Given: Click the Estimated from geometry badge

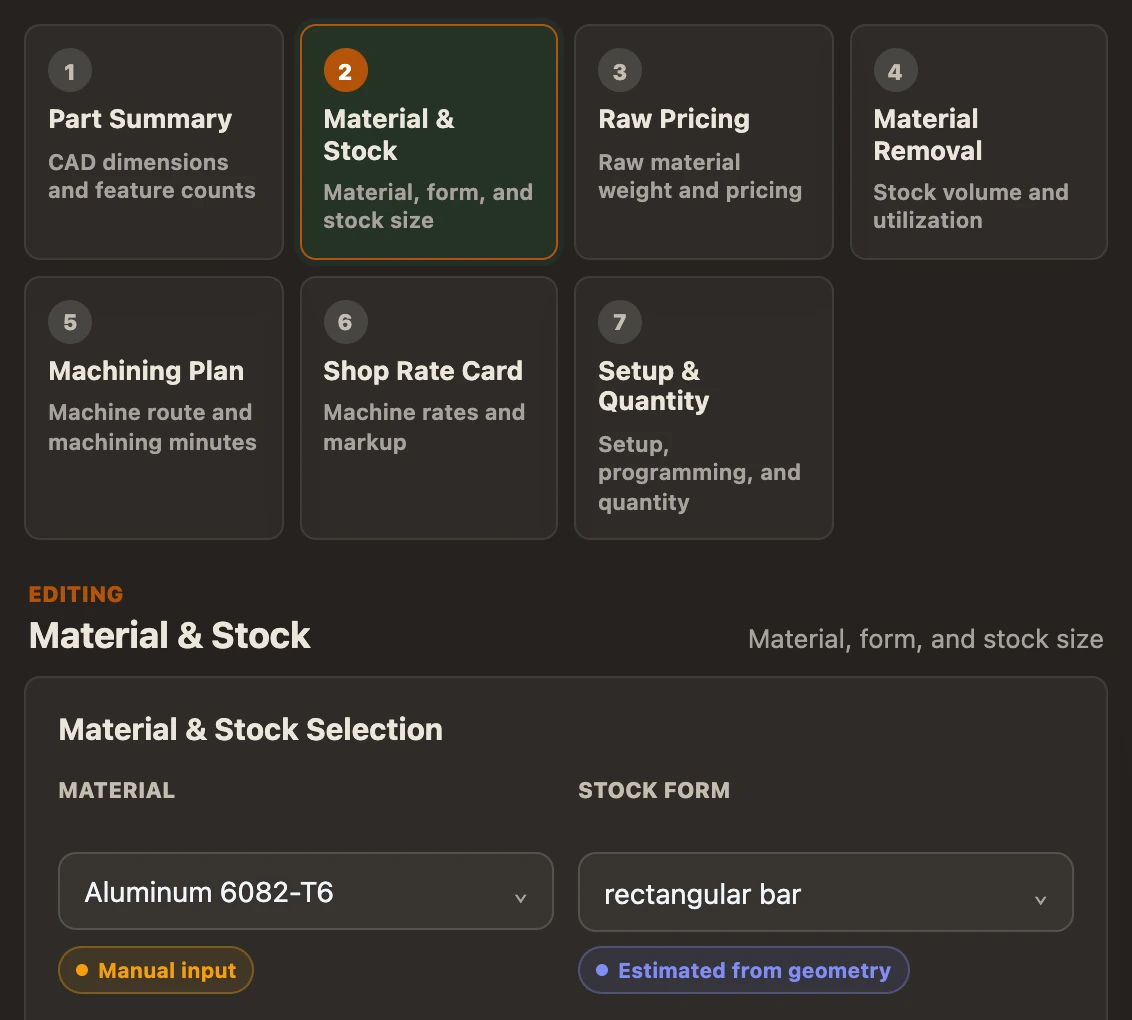Looking at the screenshot, I should pos(744,970).
